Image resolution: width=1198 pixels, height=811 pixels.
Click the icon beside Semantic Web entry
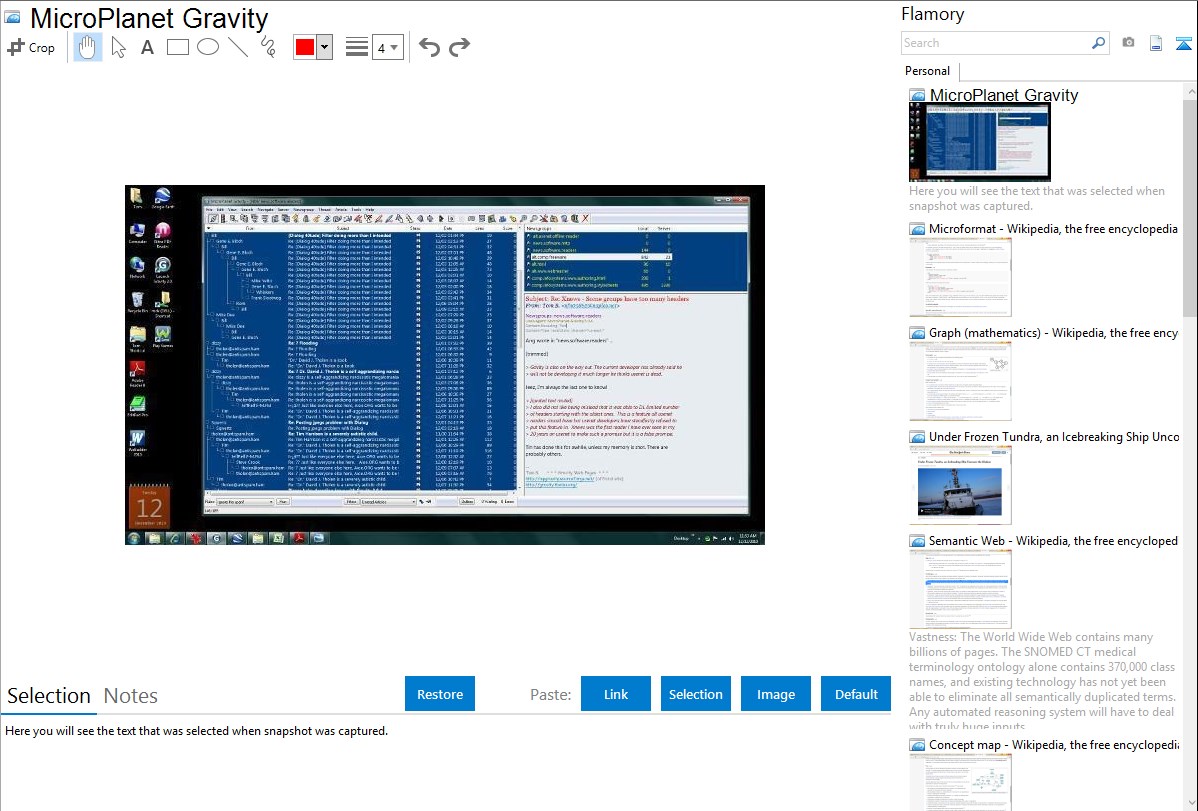[x=917, y=540]
